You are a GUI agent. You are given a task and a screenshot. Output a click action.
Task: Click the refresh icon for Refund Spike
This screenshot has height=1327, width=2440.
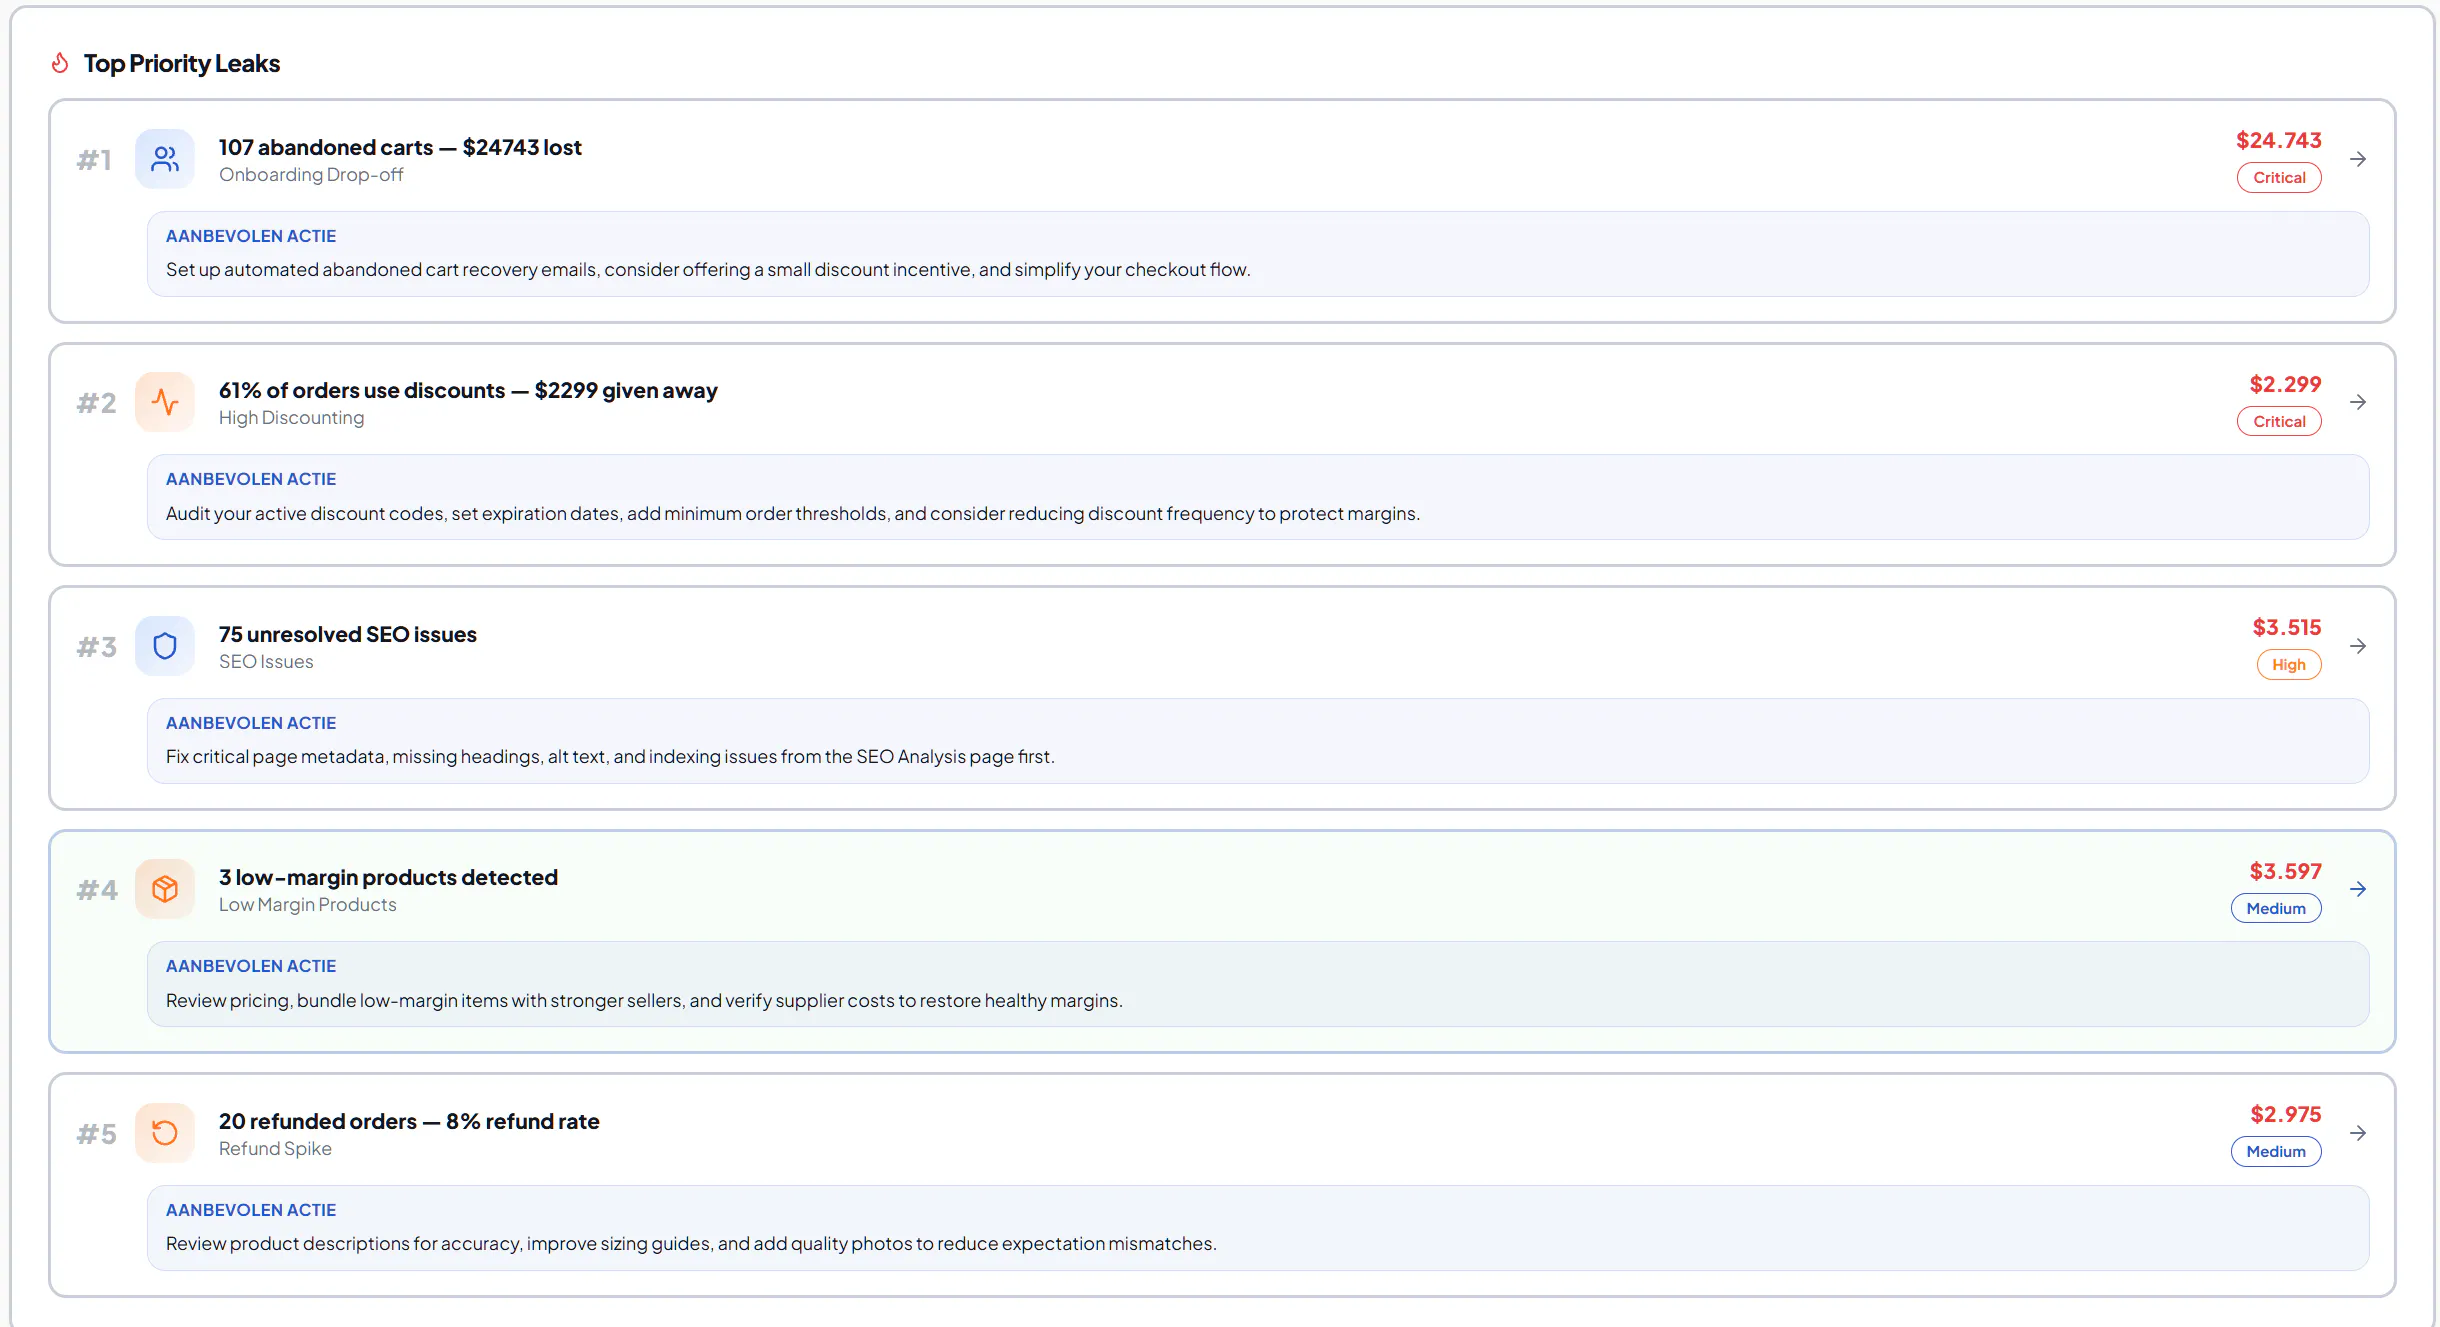[x=165, y=1133]
